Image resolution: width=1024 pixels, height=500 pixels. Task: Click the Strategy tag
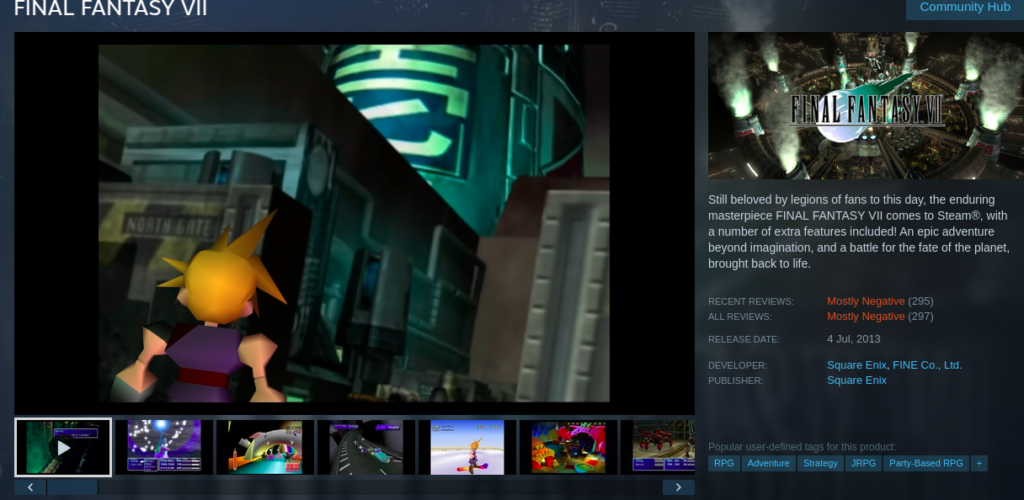tap(820, 463)
